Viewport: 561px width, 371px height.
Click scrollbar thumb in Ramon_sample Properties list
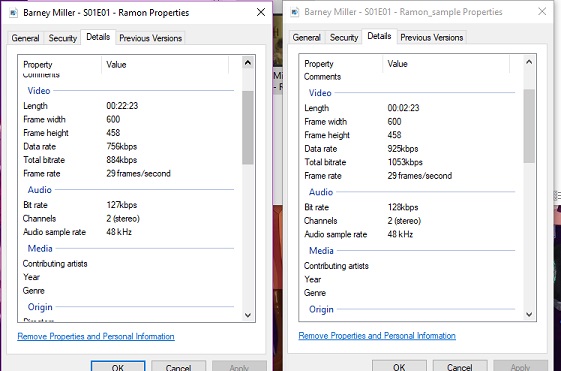[x=529, y=126]
